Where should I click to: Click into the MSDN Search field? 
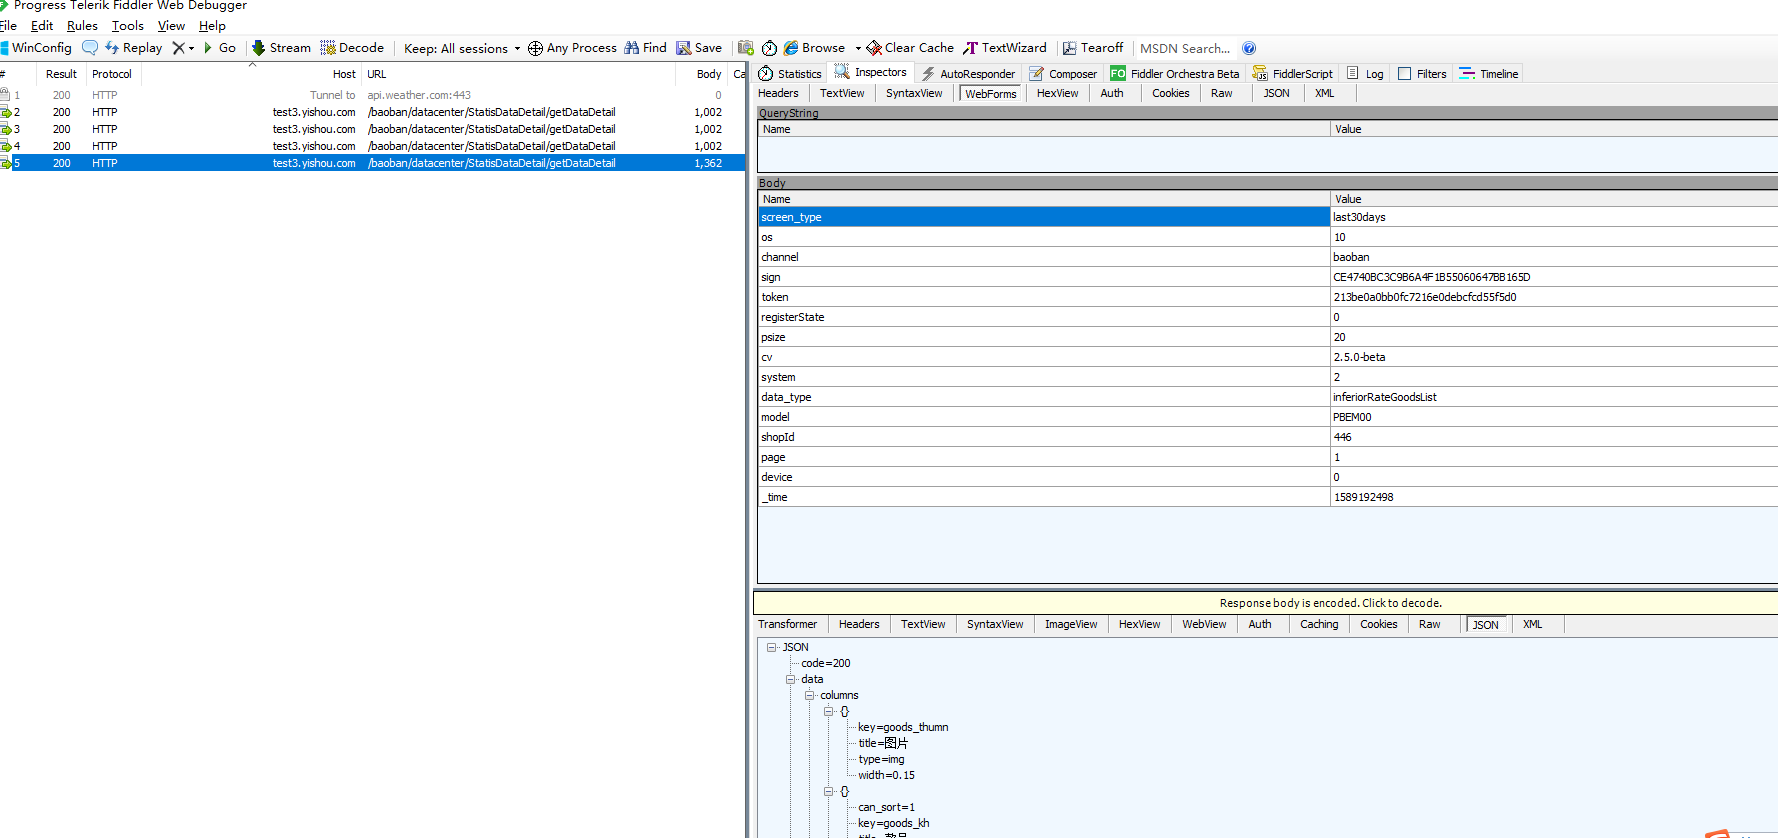click(x=1185, y=48)
